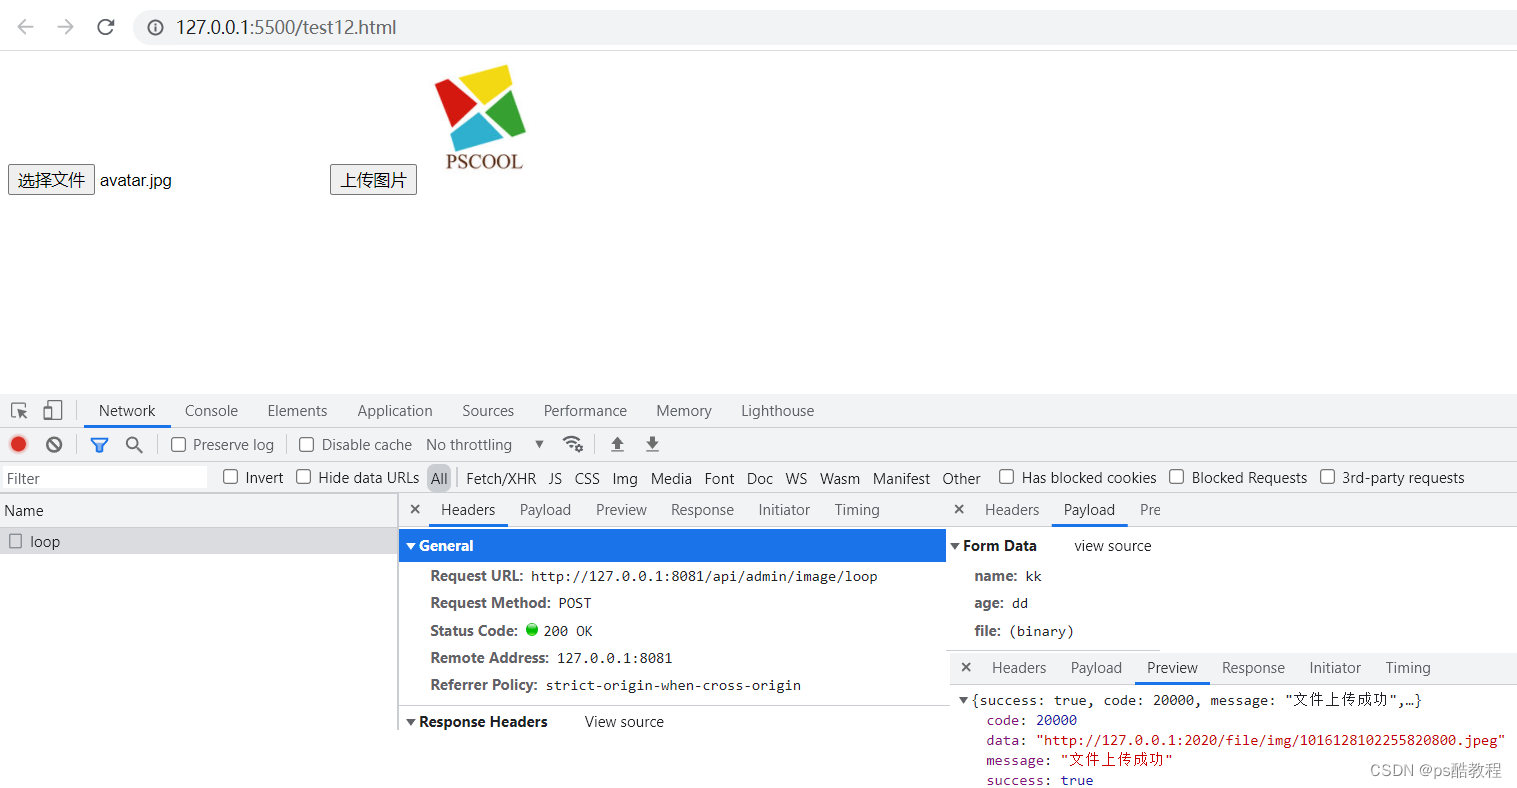Click the Name column header

pos(198,511)
